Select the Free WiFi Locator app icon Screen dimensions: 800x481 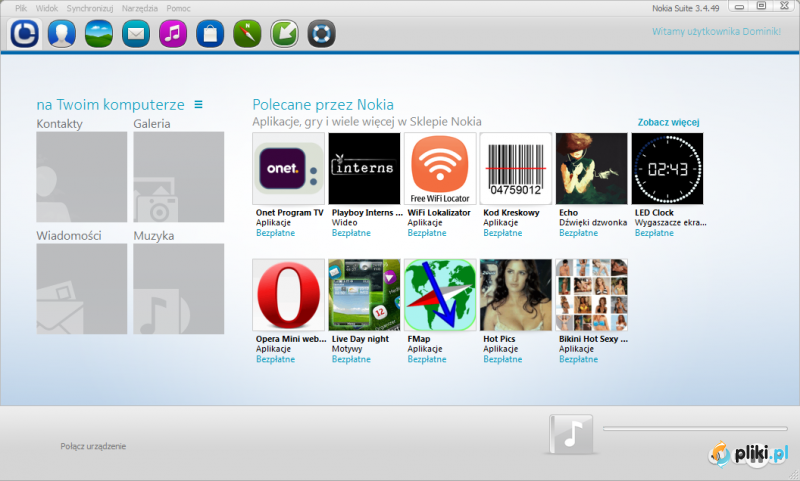point(440,168)
